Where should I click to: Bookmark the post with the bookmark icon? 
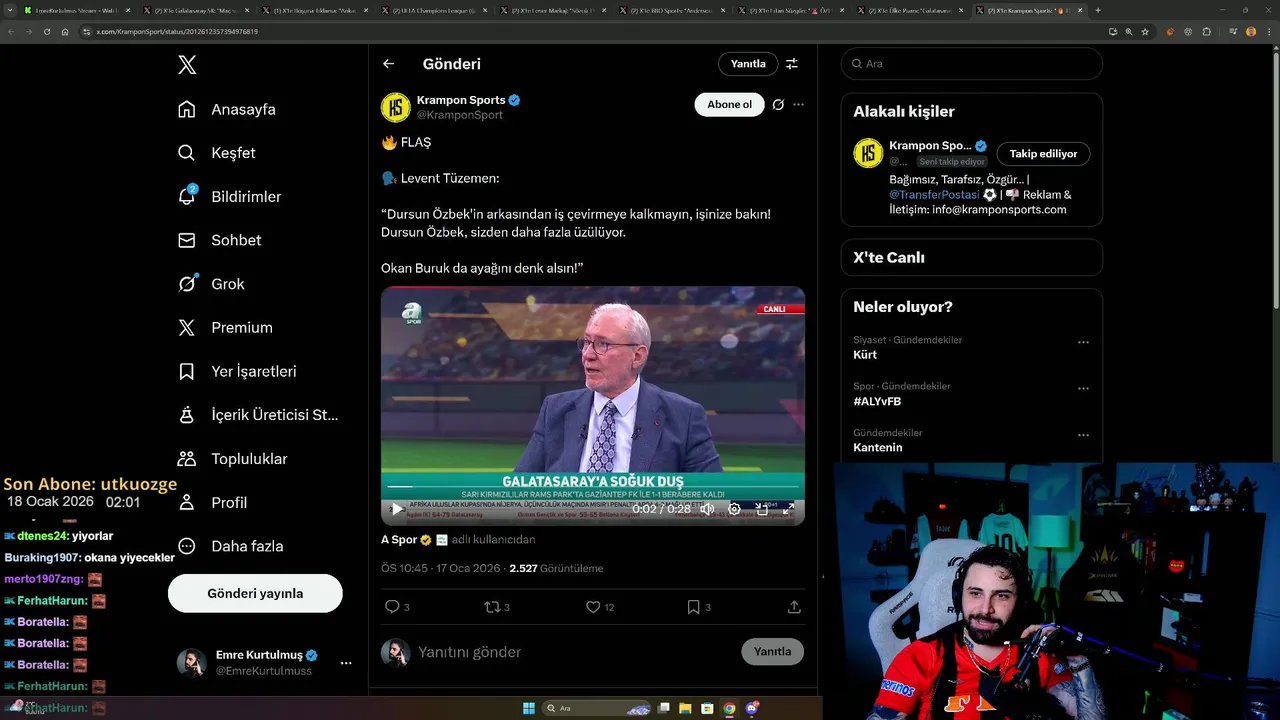(694, 607)
